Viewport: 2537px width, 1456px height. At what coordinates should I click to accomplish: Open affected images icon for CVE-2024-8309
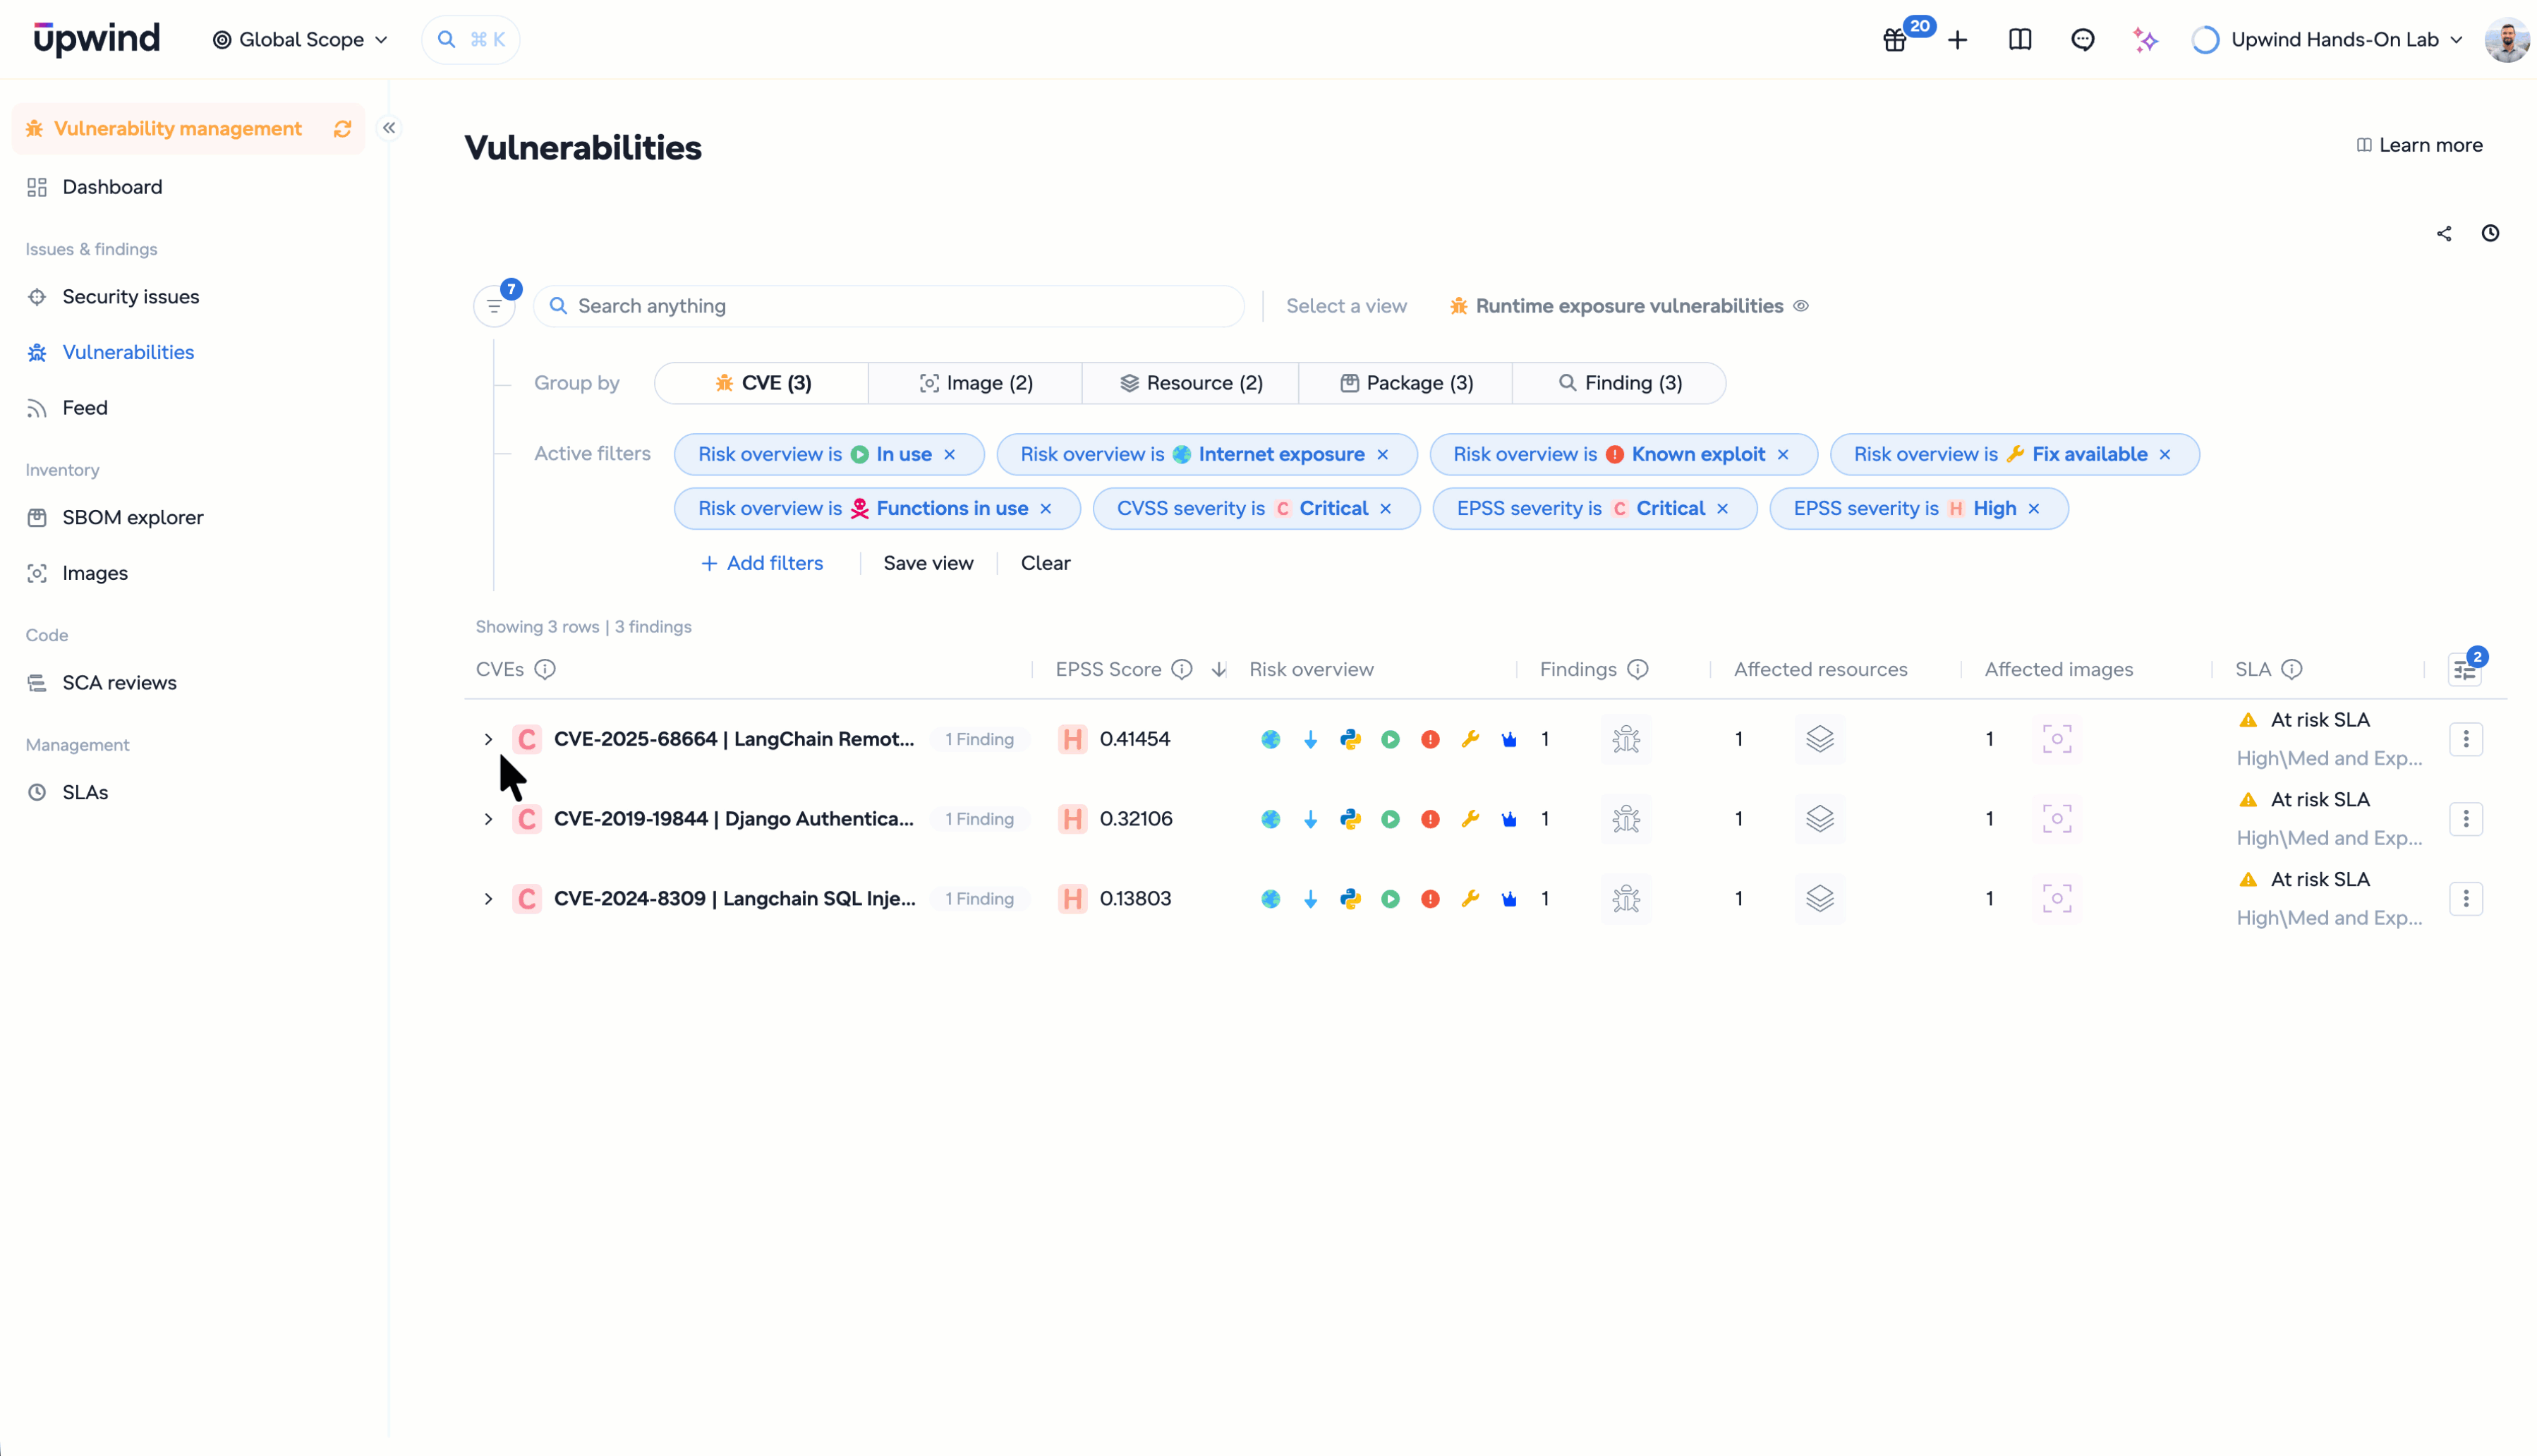[x=2057, y=900]
